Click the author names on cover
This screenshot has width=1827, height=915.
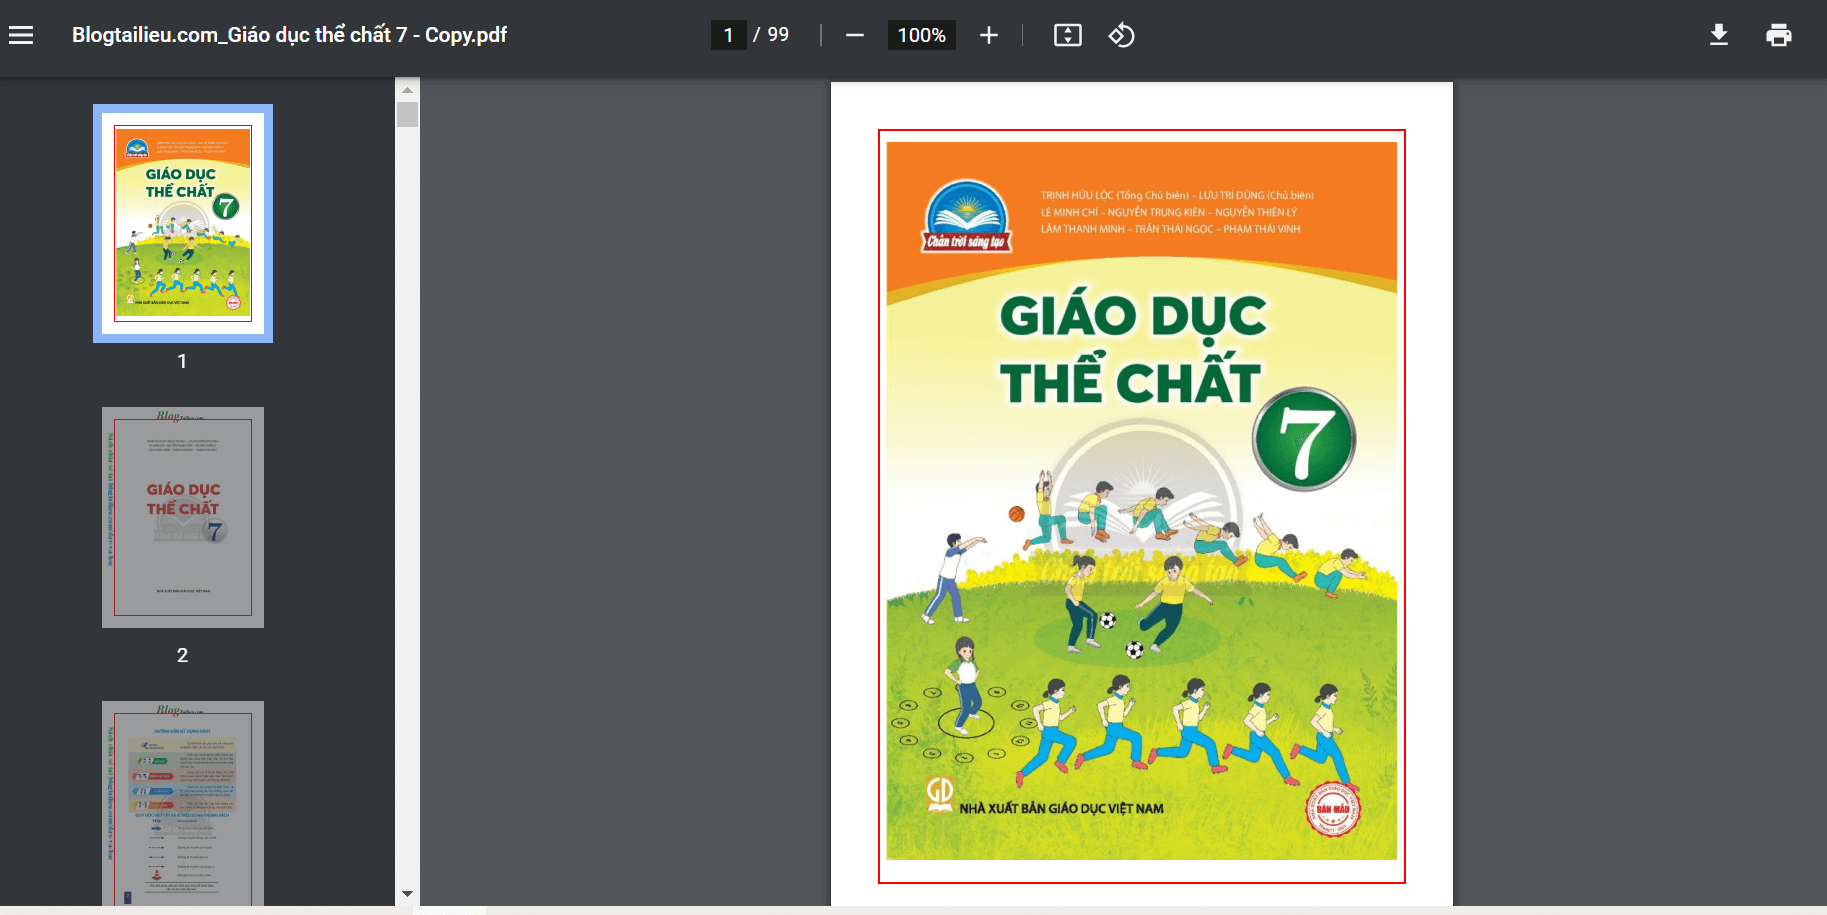point(1177,212)
